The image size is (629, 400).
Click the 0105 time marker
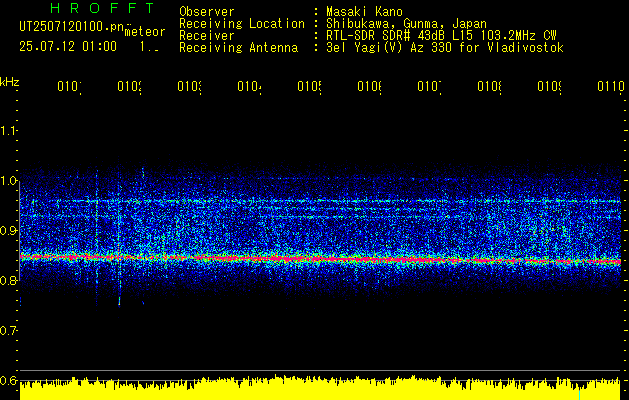[309, 86]
